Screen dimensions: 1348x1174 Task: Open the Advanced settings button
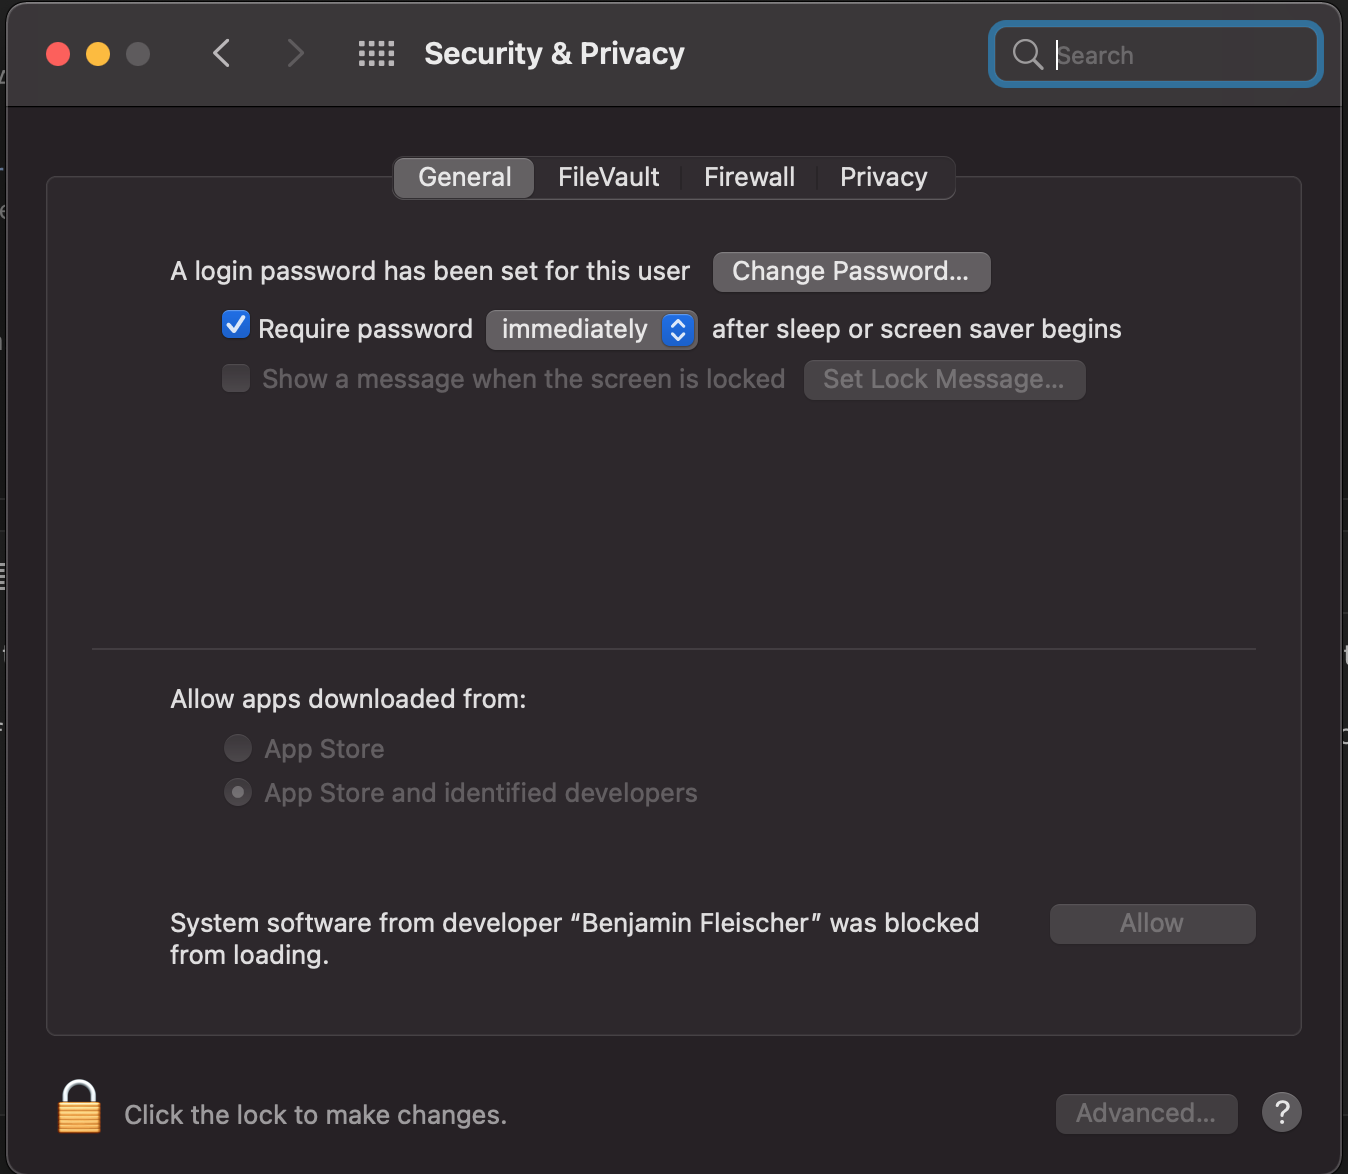tap(1146, 1113)
